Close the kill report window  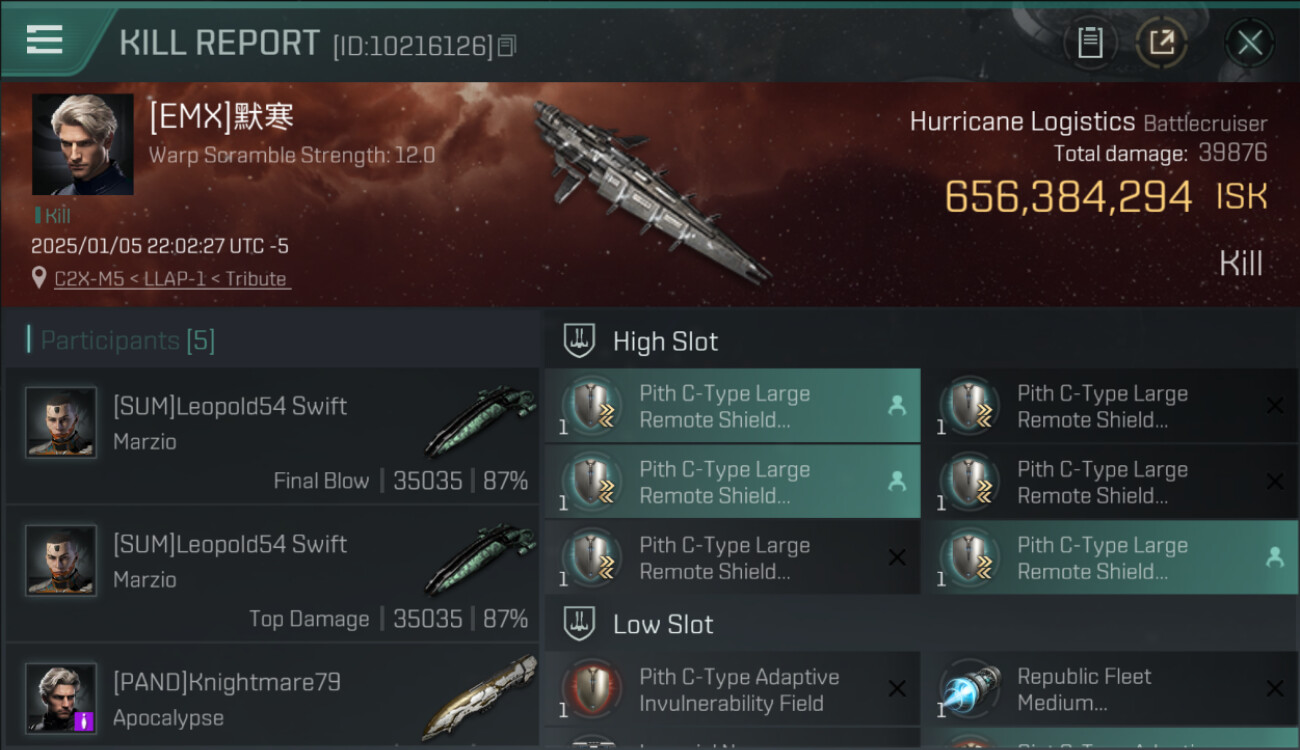pos(1250,43)
